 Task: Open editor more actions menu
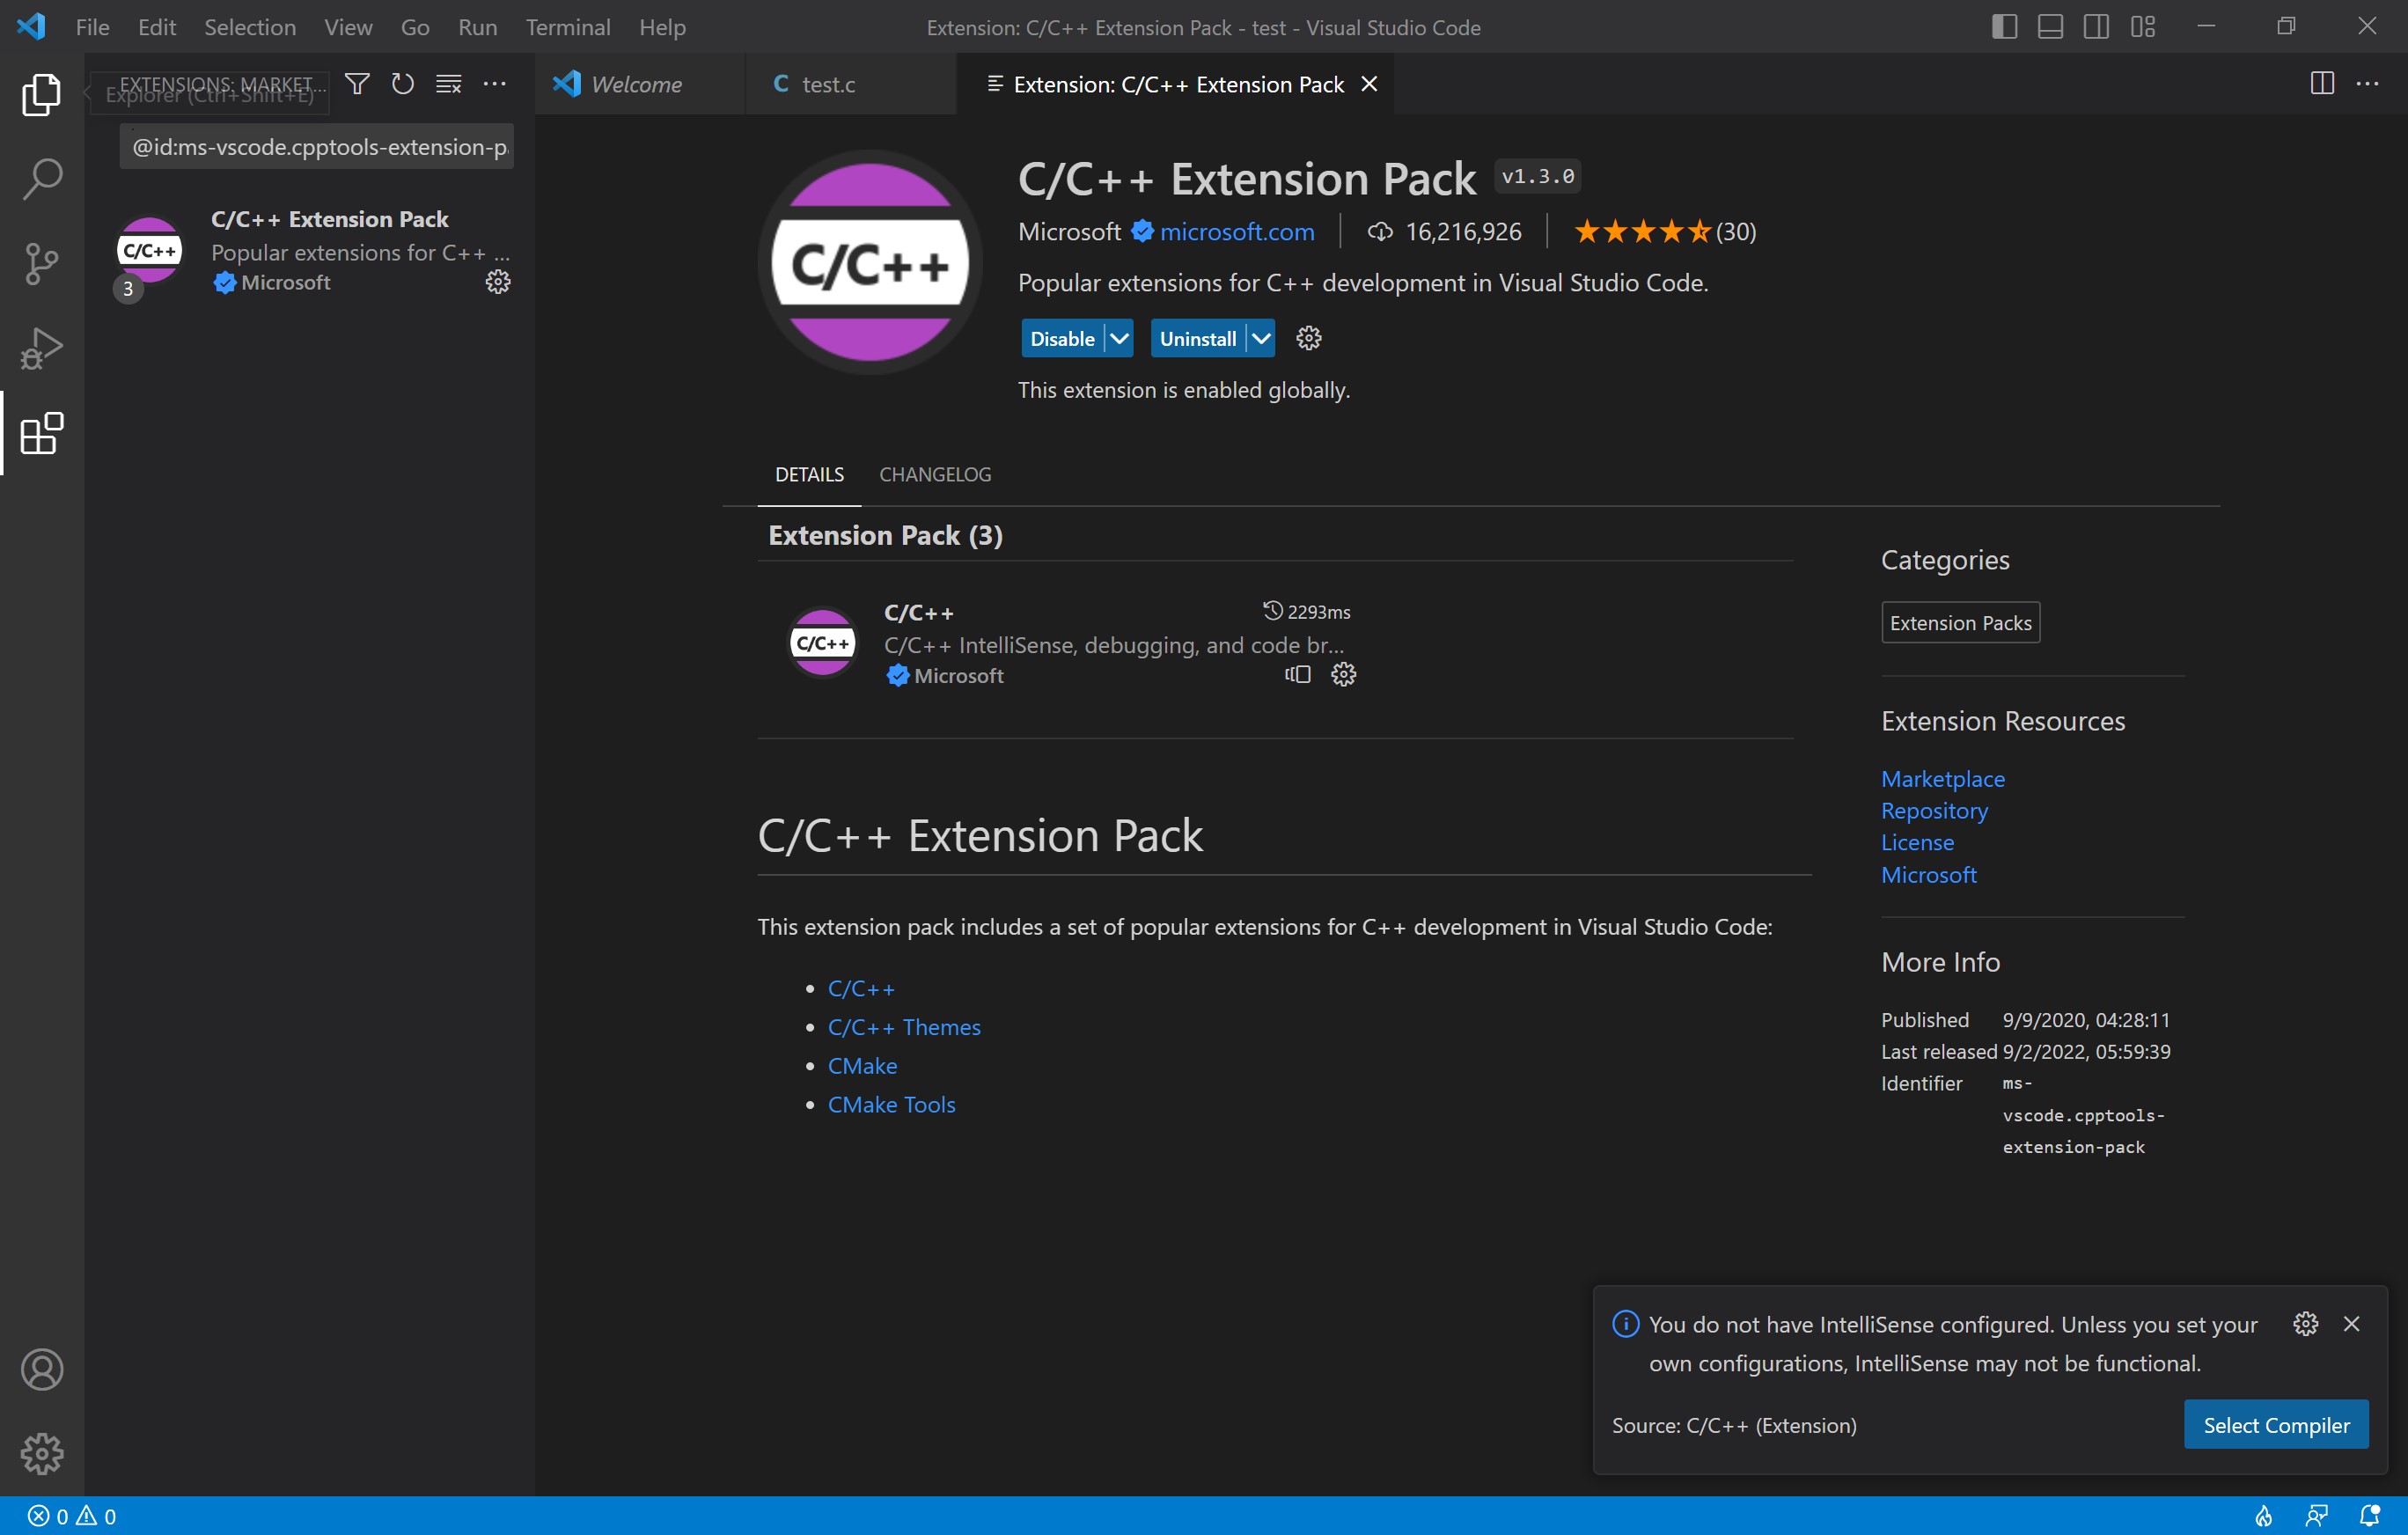tap(2368, 84)
